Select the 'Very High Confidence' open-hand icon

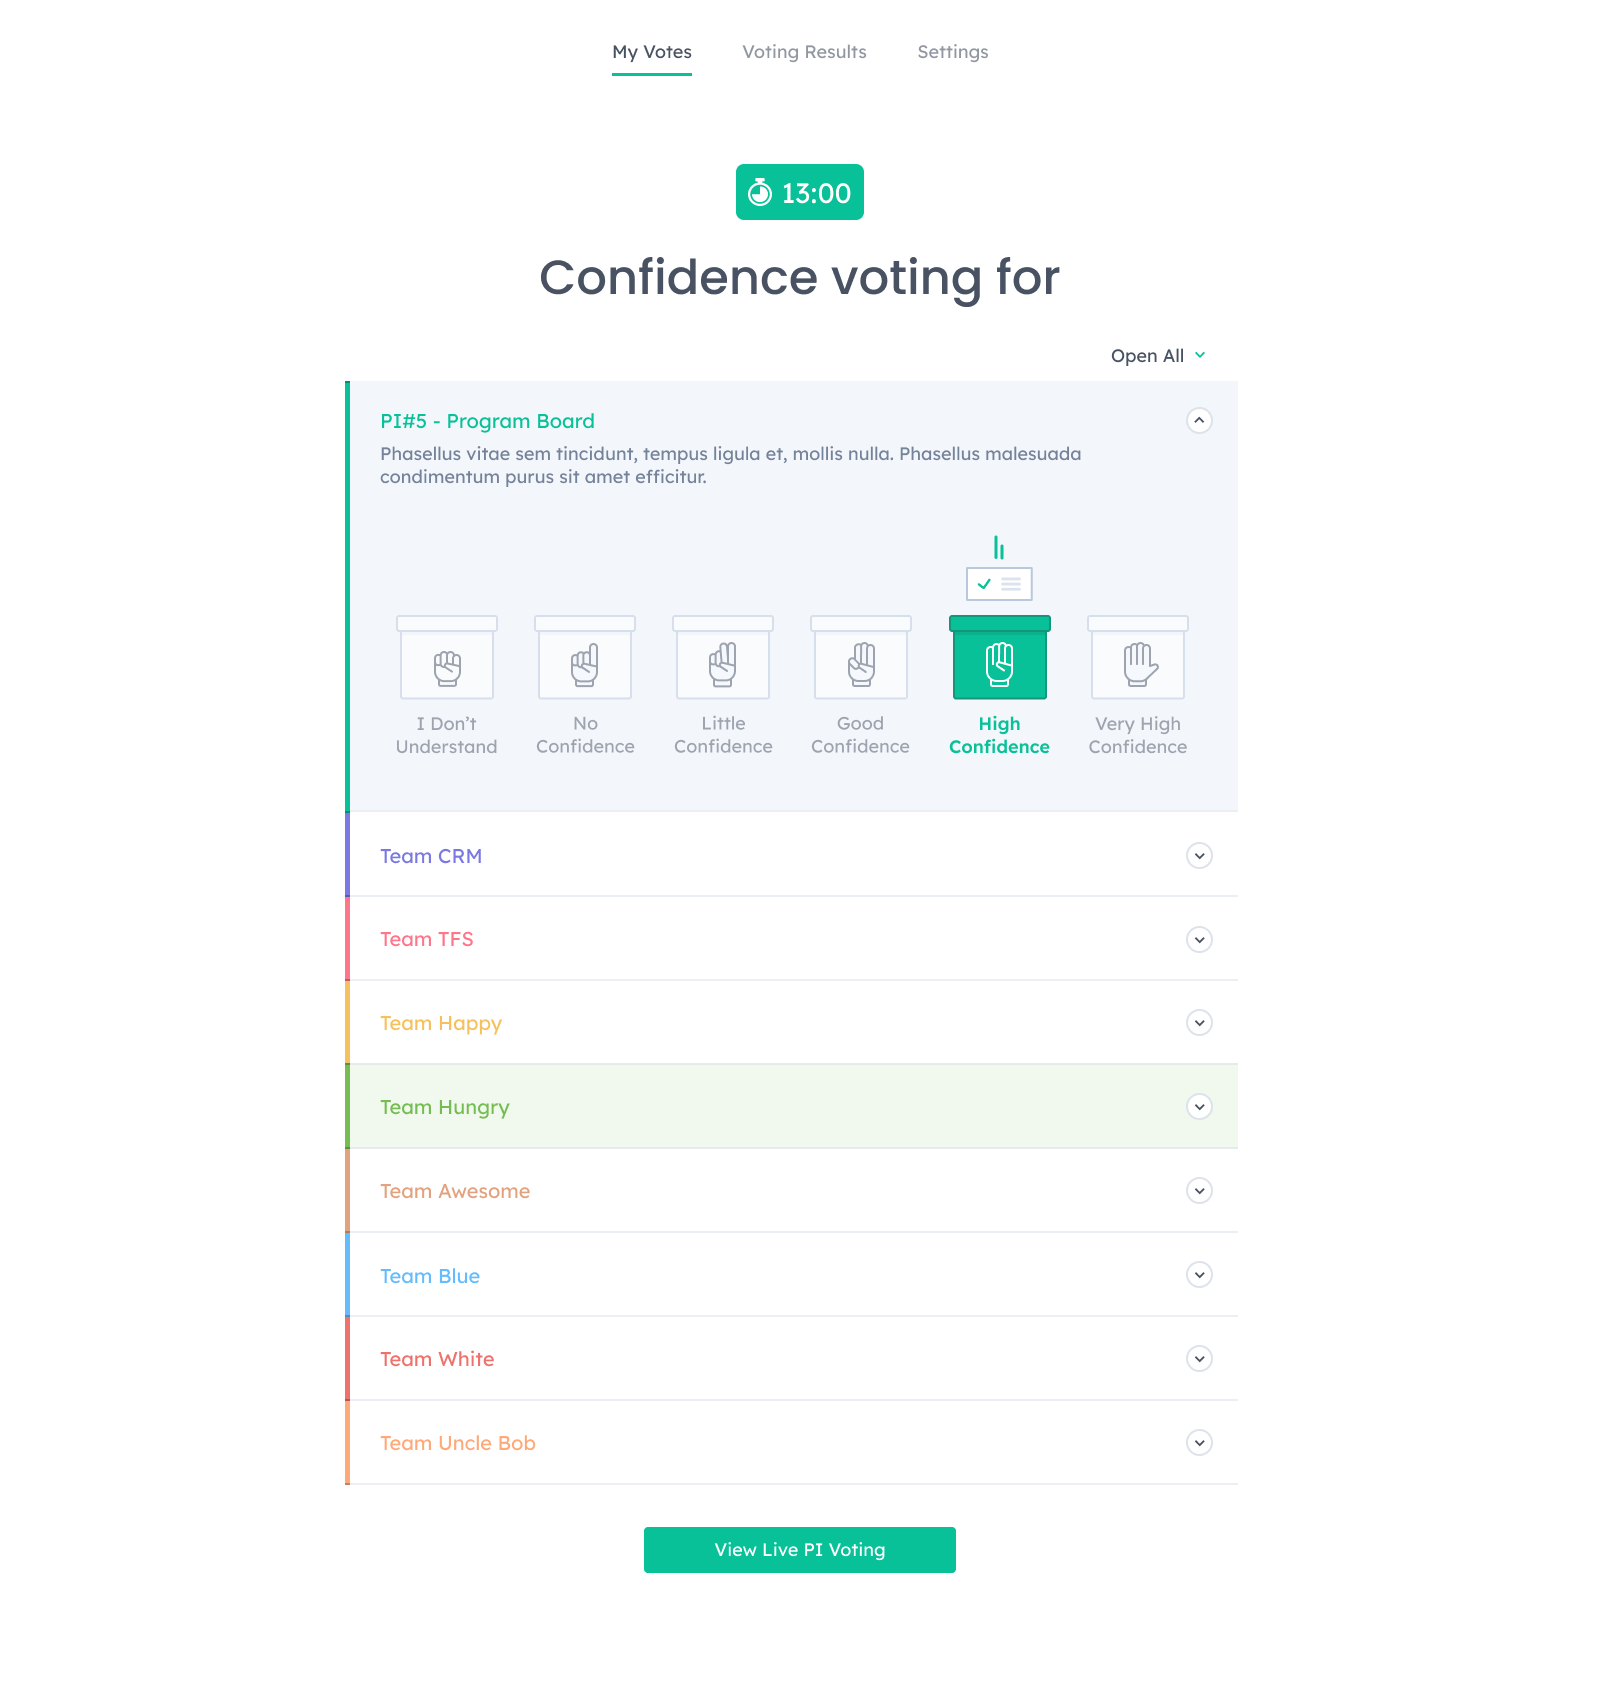1137,659
